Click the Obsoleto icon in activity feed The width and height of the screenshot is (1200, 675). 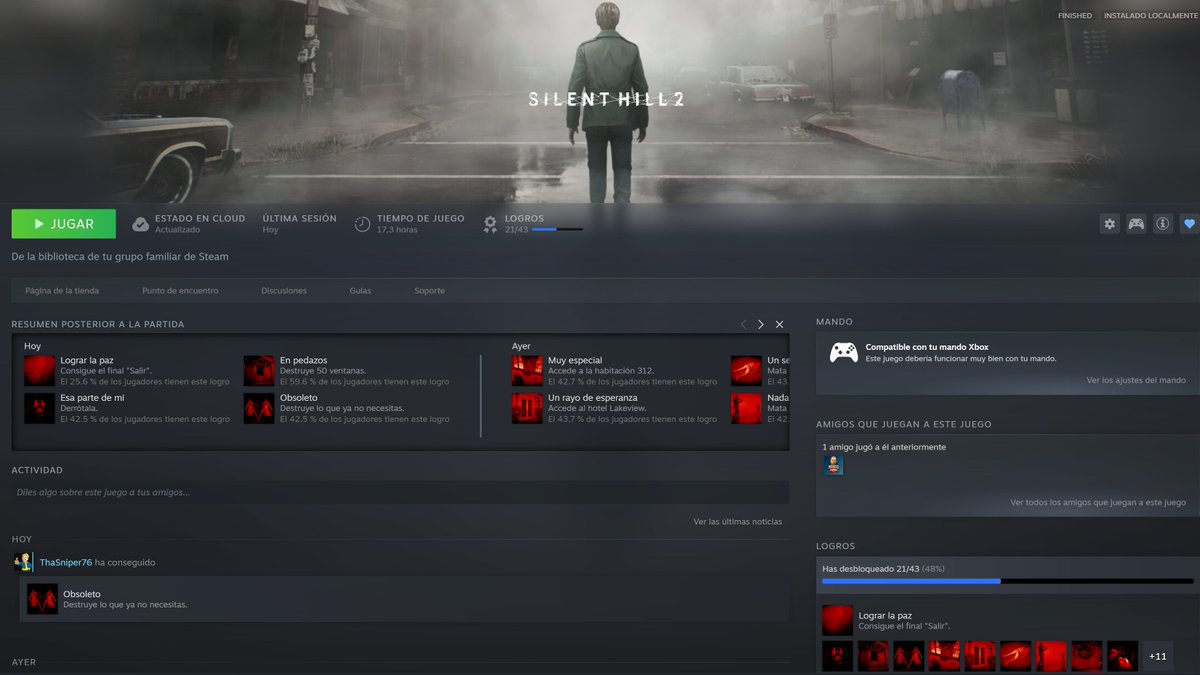coord(42,599)
